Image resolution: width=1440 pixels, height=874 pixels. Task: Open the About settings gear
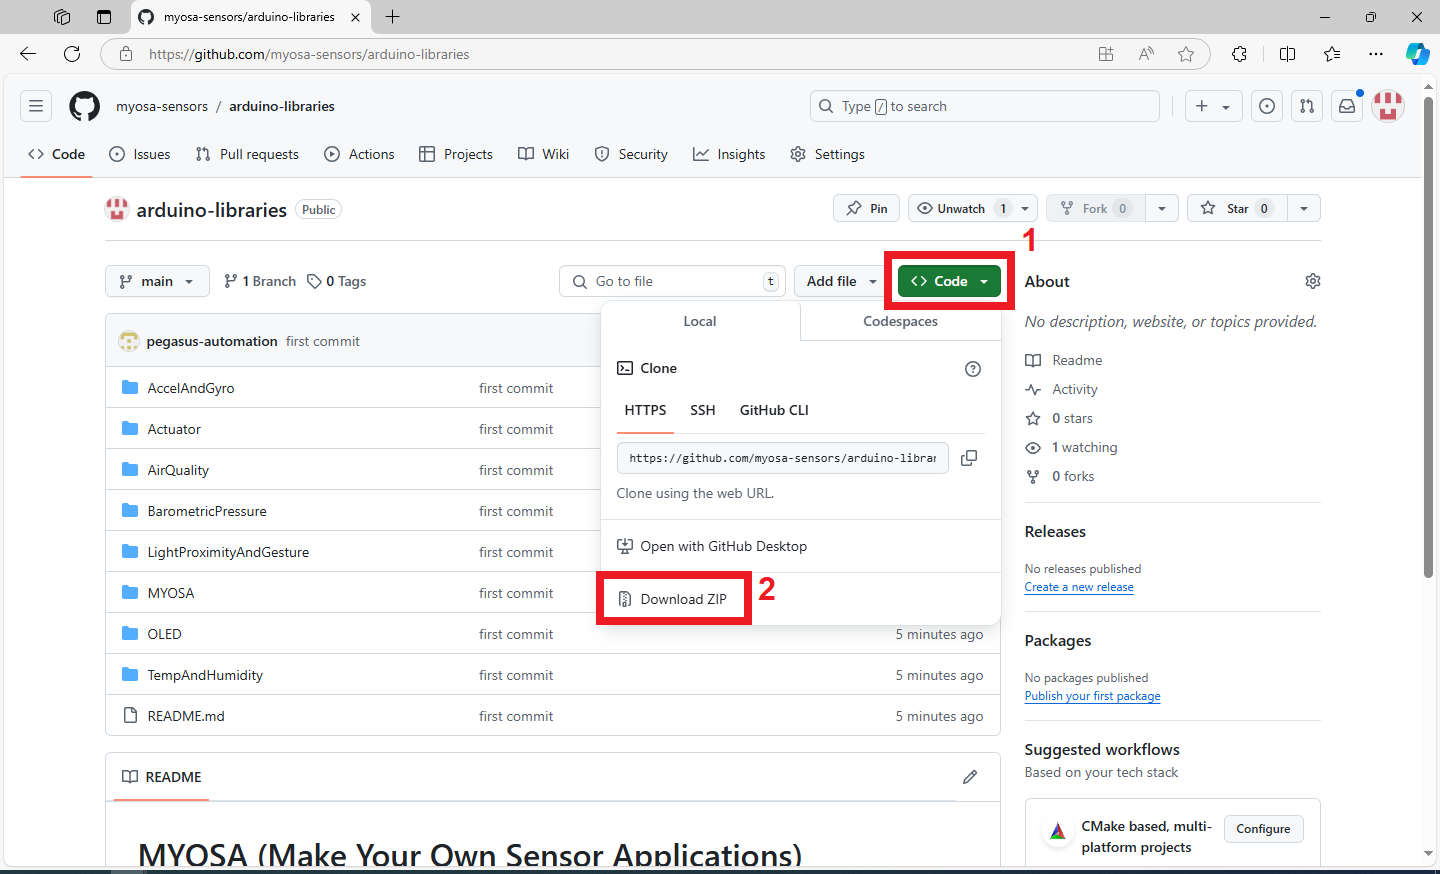coord(1313,281)
